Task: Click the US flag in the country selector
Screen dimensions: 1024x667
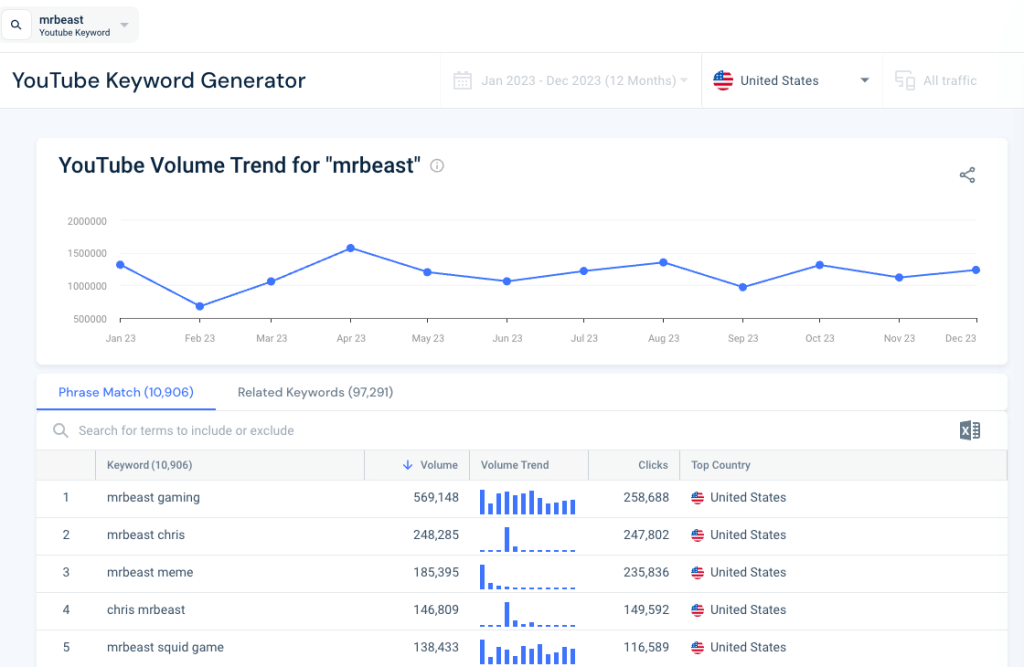Action: (722, 80)
